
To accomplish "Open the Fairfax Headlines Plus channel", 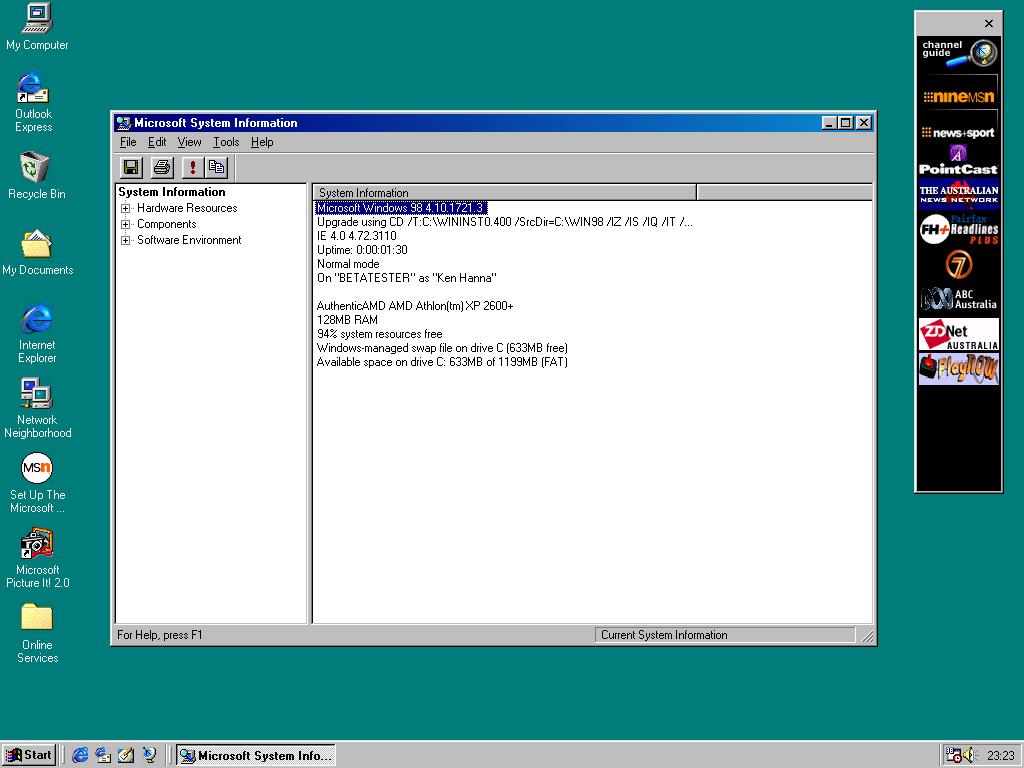I will point(959,229).
